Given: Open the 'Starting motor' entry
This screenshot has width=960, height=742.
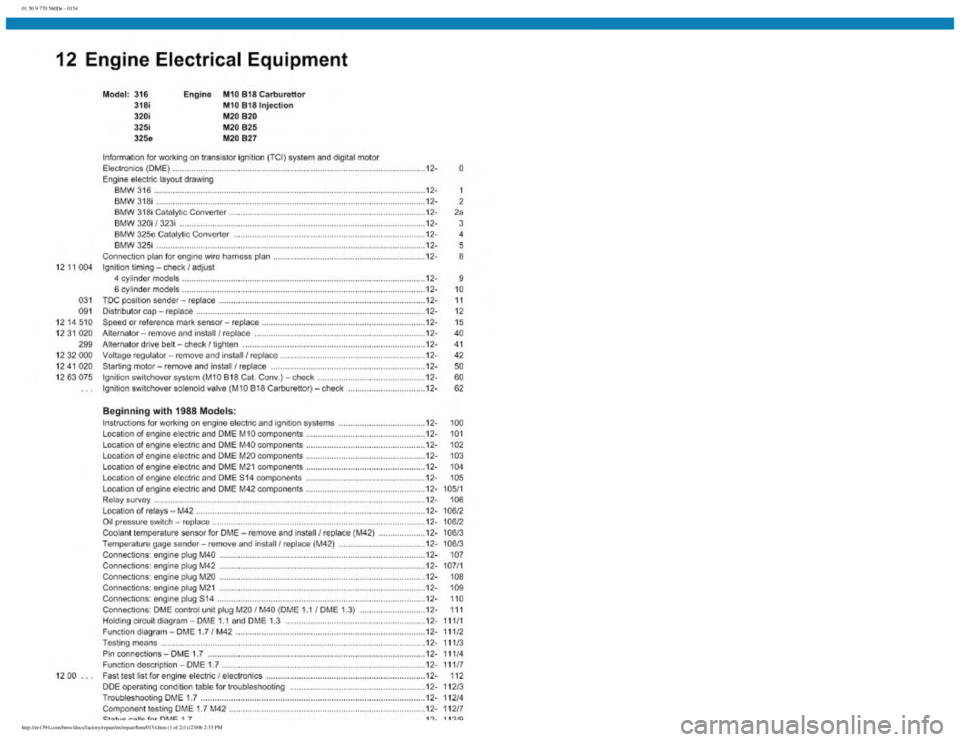Looking at the screenshot, I should [283, 367].
